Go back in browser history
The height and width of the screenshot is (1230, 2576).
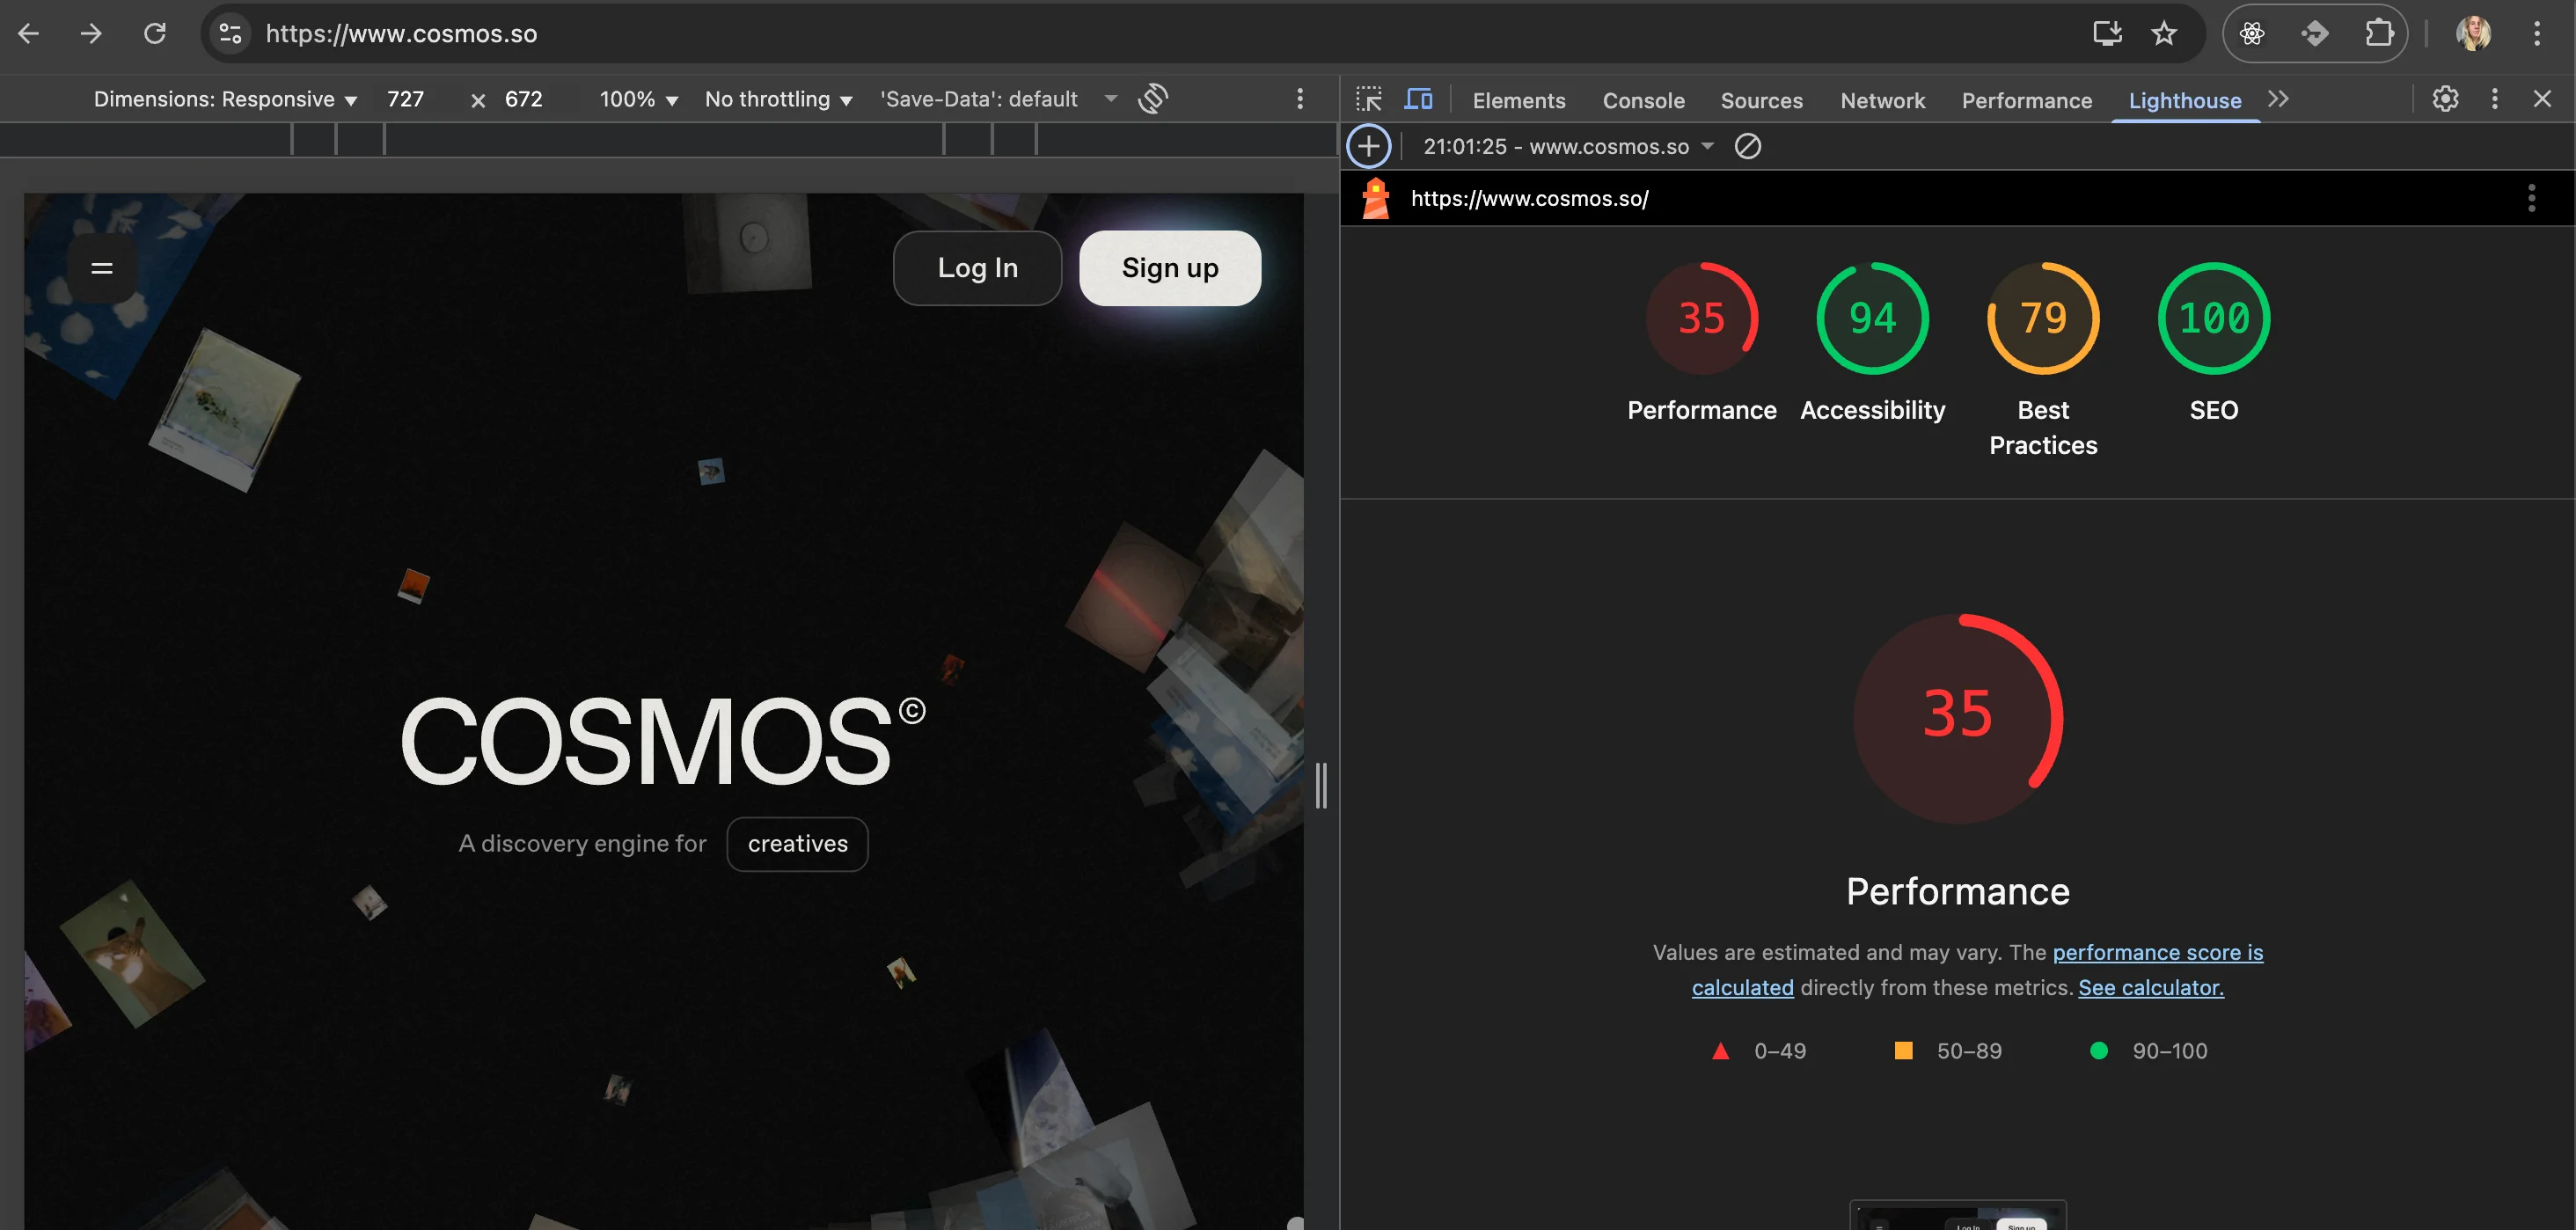point(29,34)
